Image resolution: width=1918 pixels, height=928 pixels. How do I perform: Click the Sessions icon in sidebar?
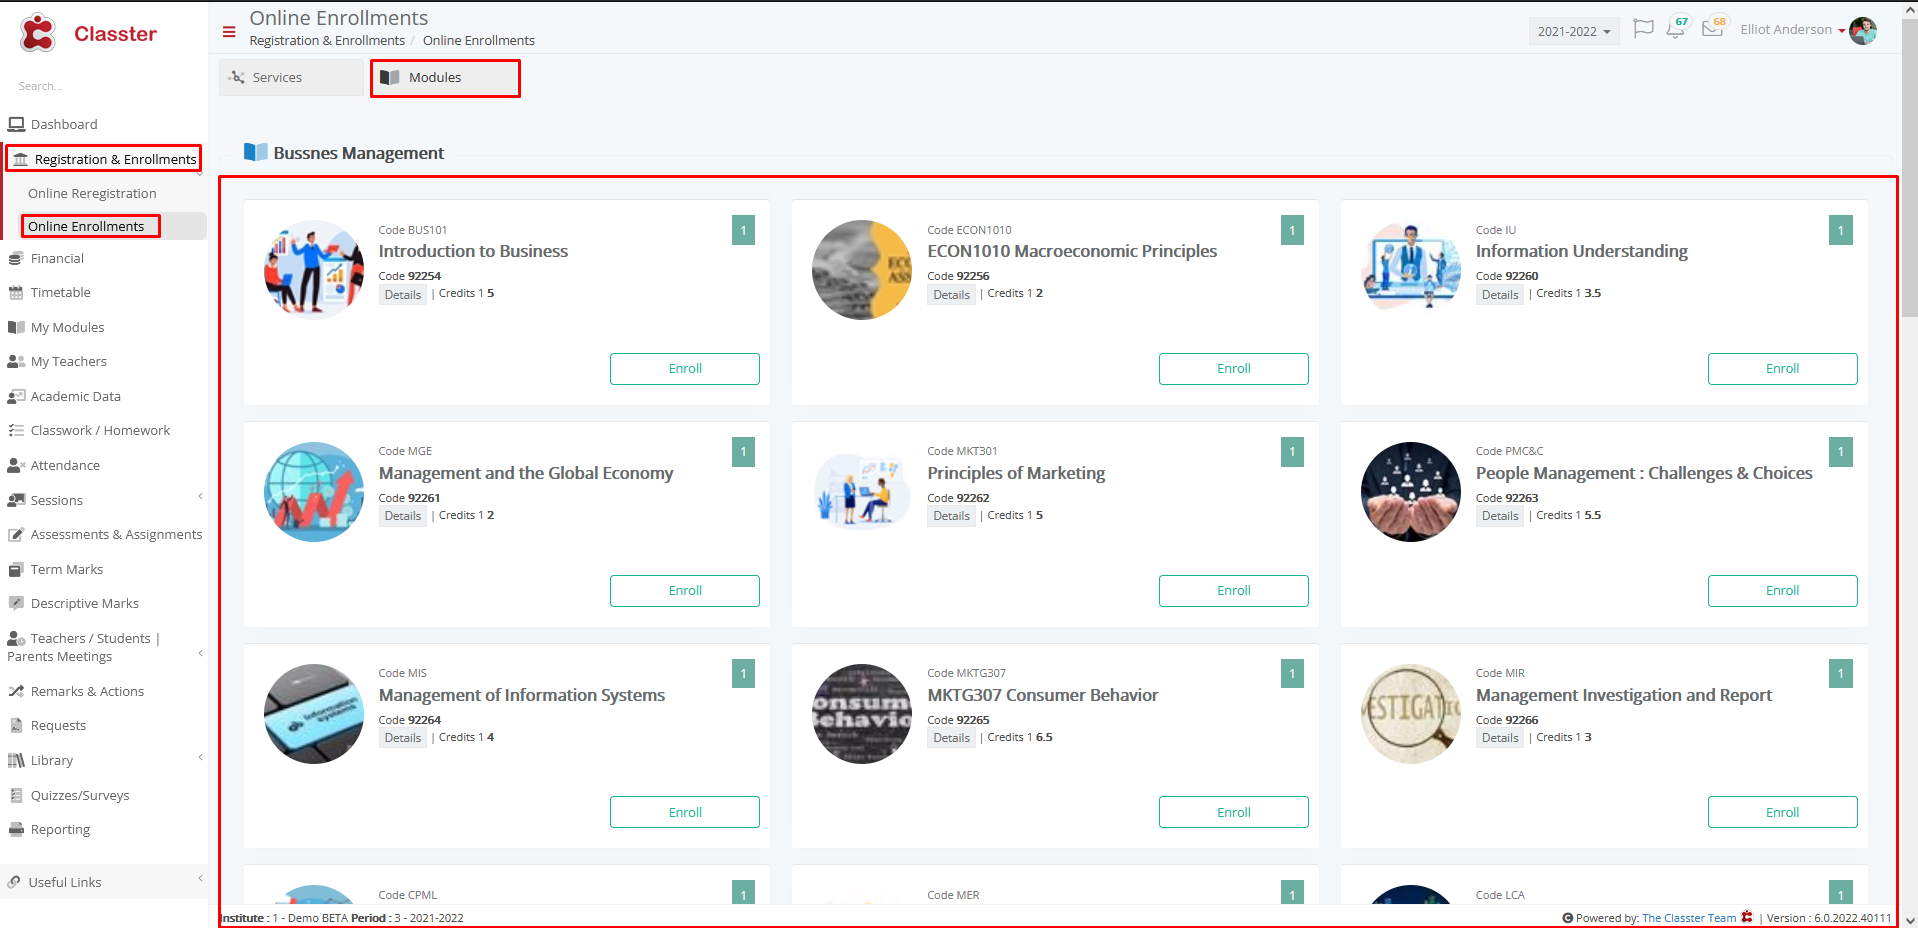point(16,500)
